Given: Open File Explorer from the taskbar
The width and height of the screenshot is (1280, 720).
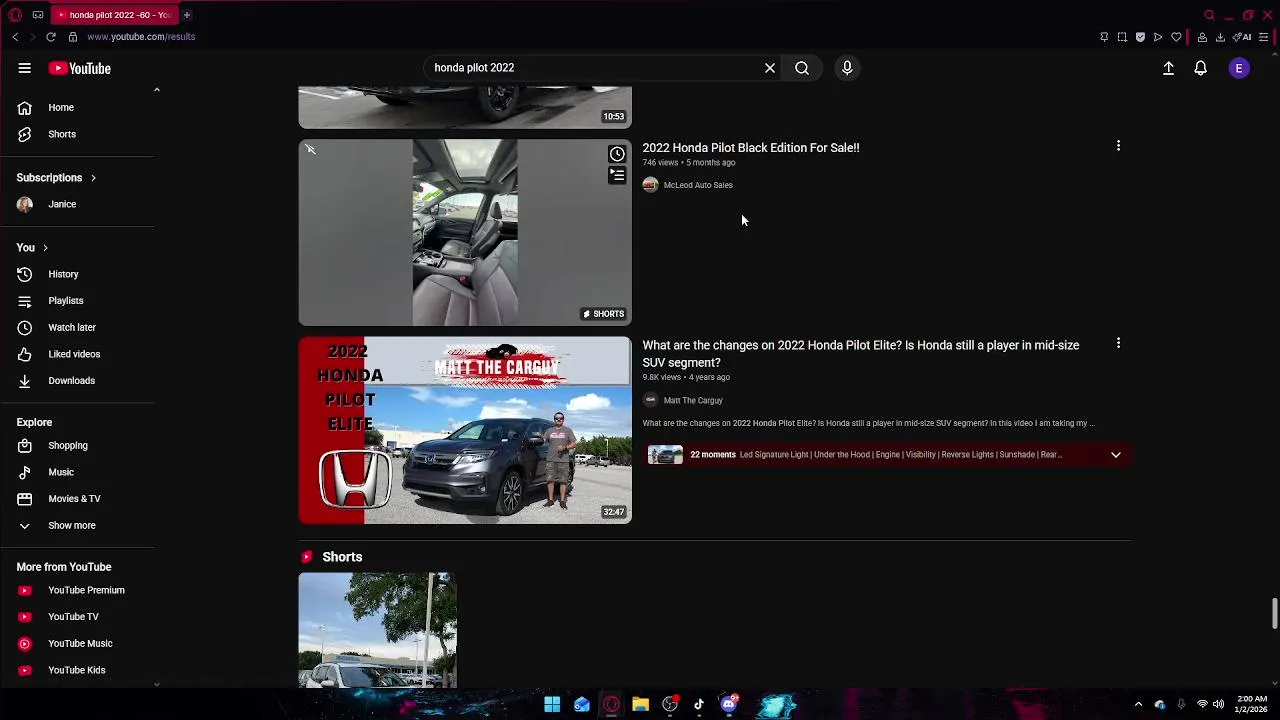Looking at the screenshot, I should [641, 705].
